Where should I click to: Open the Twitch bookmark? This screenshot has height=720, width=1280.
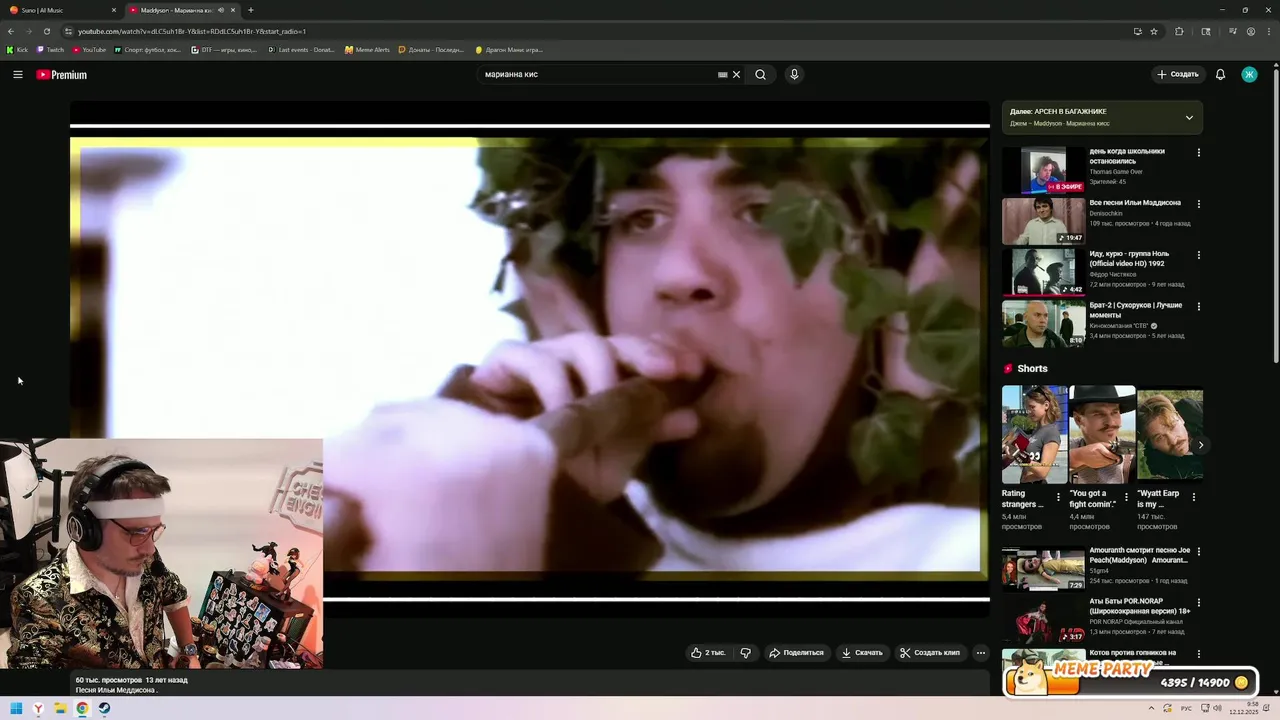pos(50,49)
